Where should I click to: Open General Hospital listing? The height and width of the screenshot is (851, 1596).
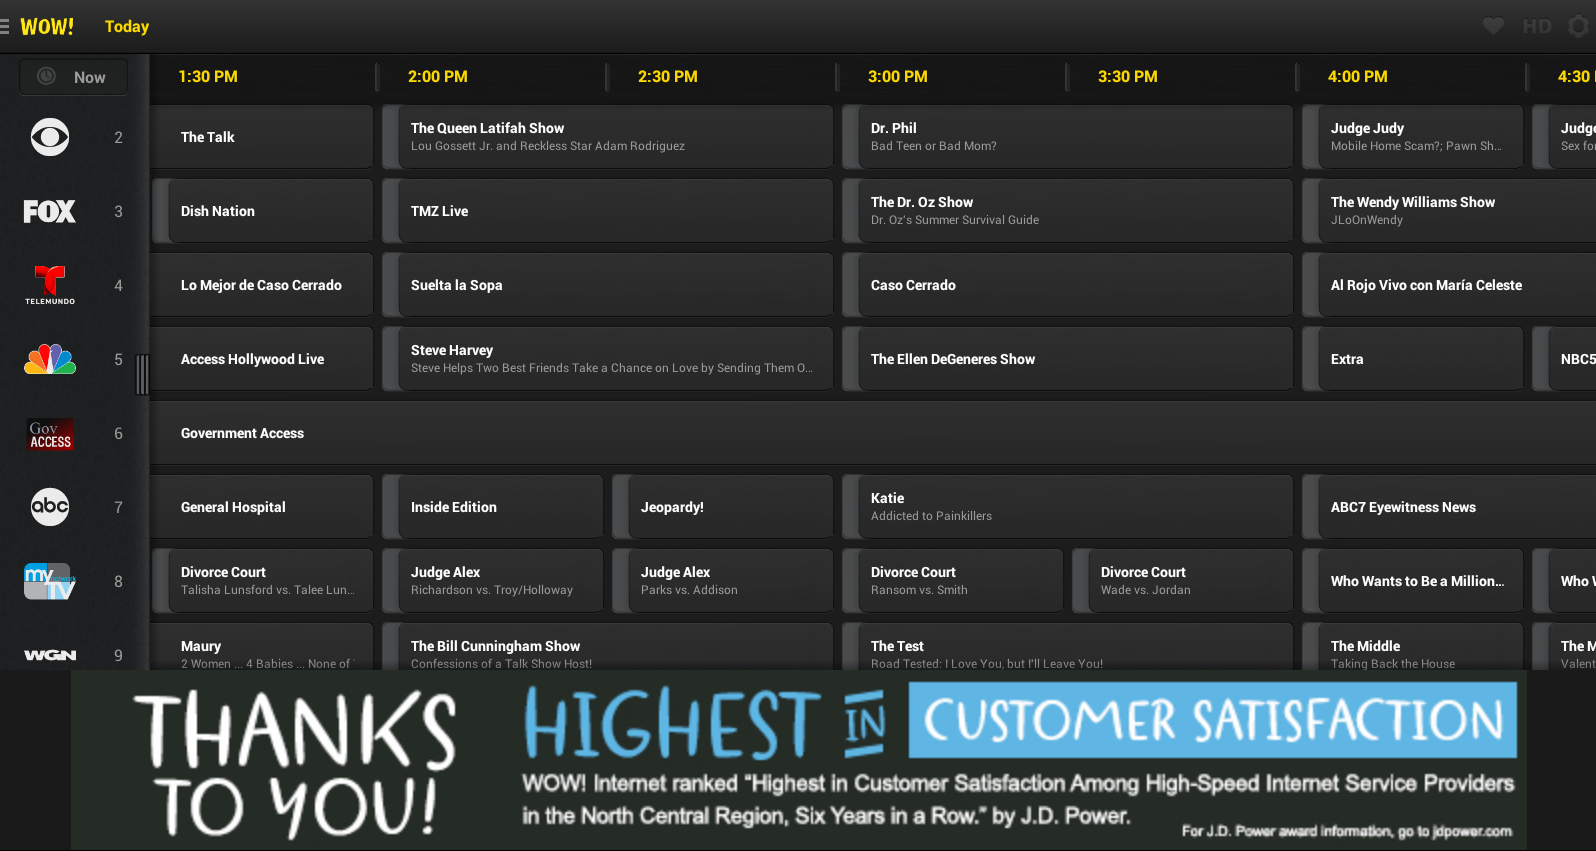263,507
